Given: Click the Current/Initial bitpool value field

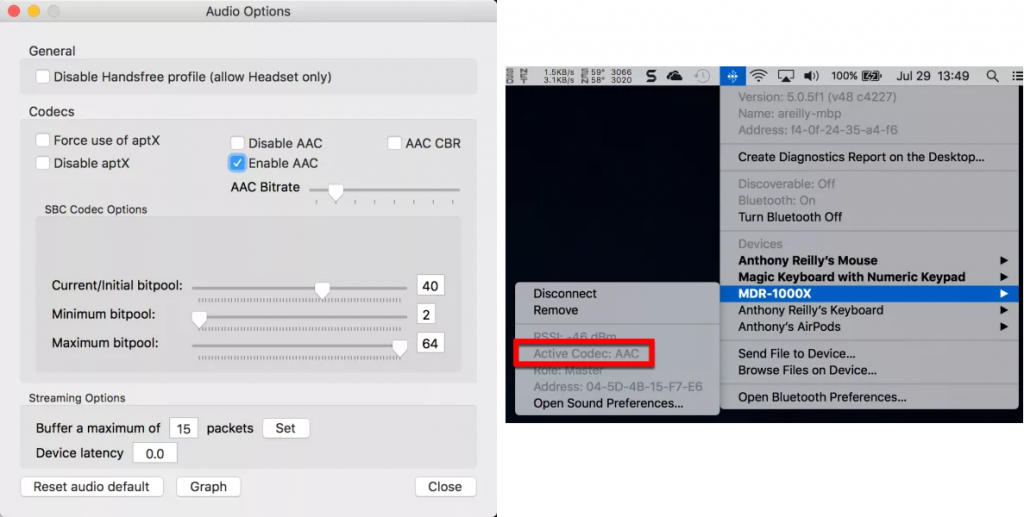Looking at the screenshot, I should (430, 286).
